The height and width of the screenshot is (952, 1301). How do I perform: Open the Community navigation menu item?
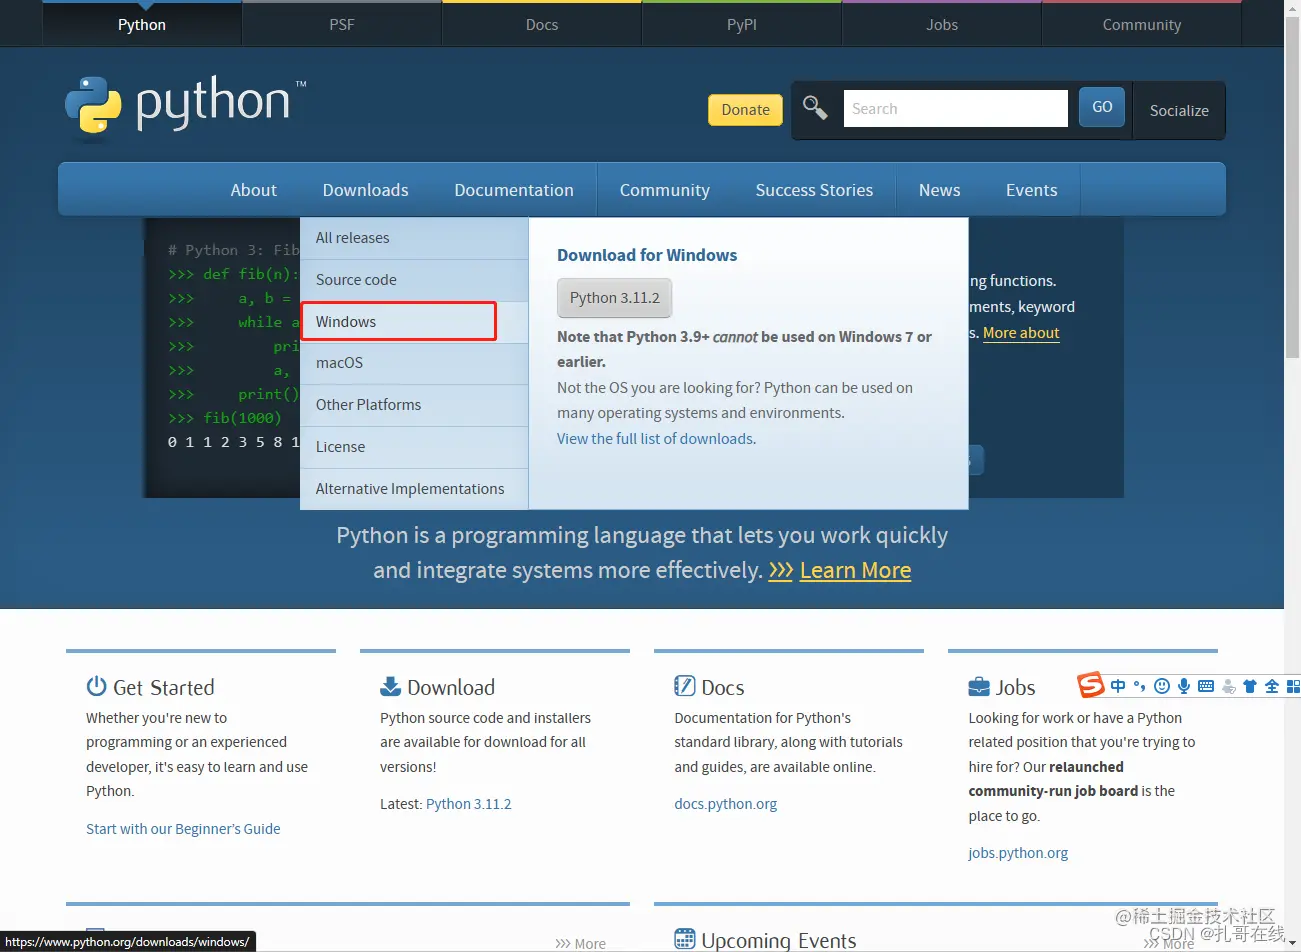[665, 190]
